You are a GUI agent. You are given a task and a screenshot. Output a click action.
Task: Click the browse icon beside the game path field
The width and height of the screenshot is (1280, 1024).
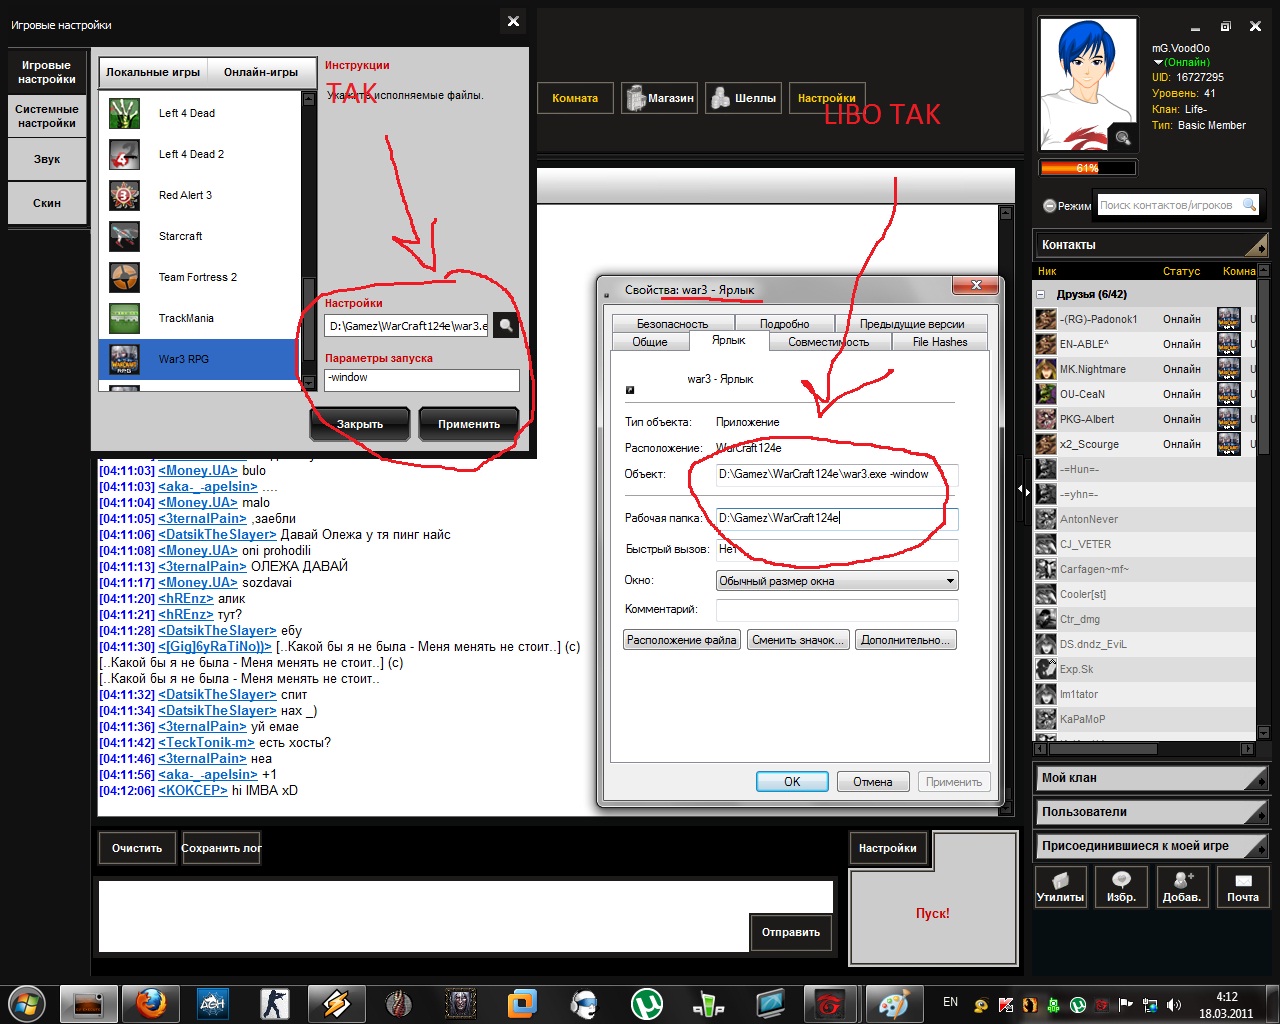point(506,325)
